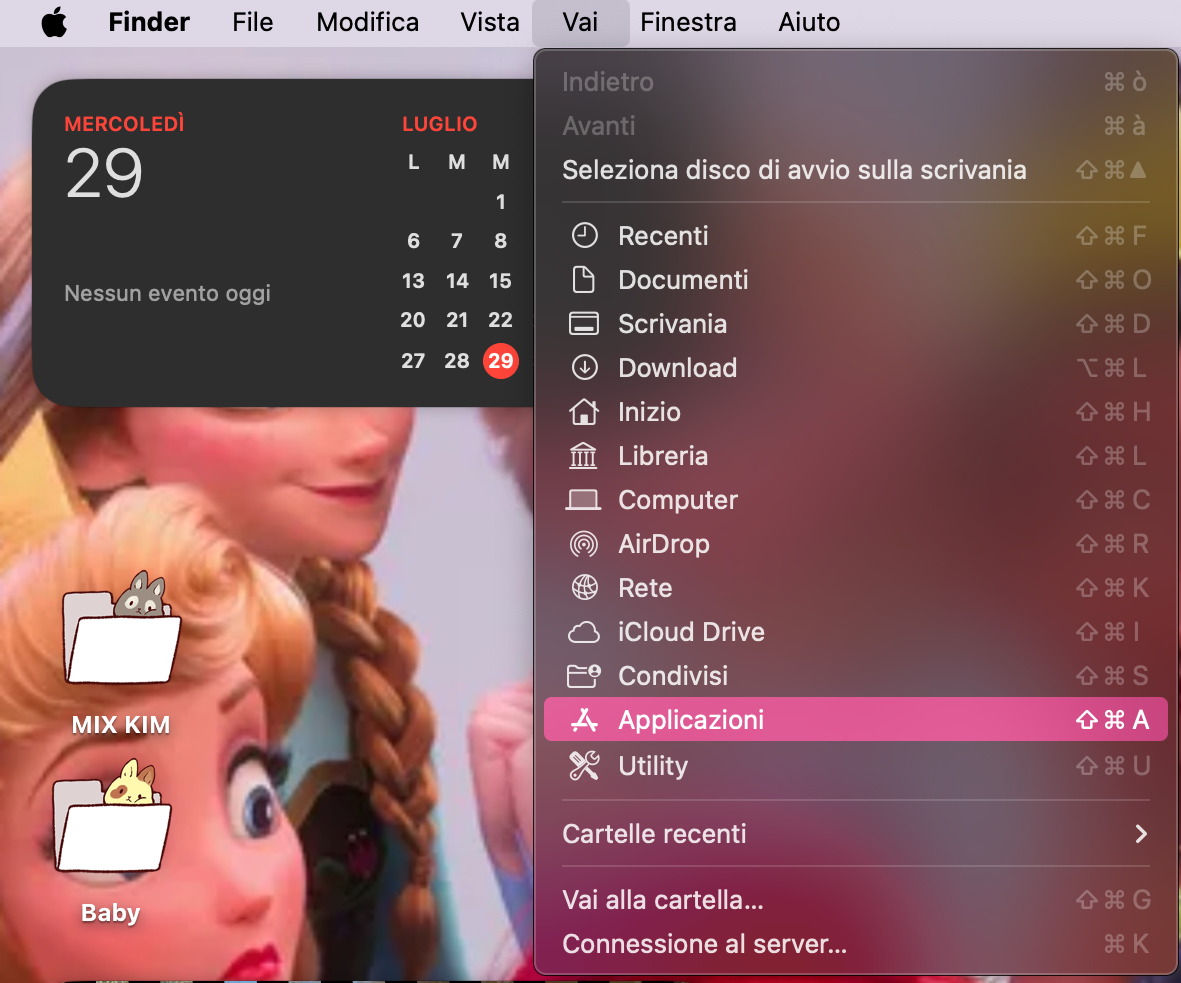Select Condivisi from Vai menu

(x=856, y=676)
